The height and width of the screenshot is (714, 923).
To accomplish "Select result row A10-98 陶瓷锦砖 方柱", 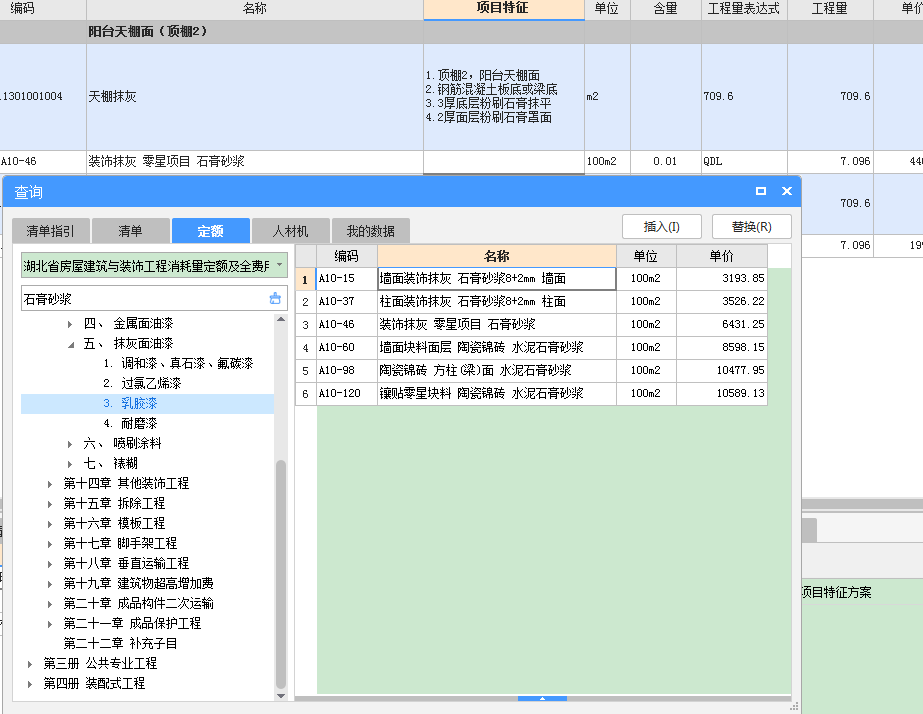I will coord(532,370).
